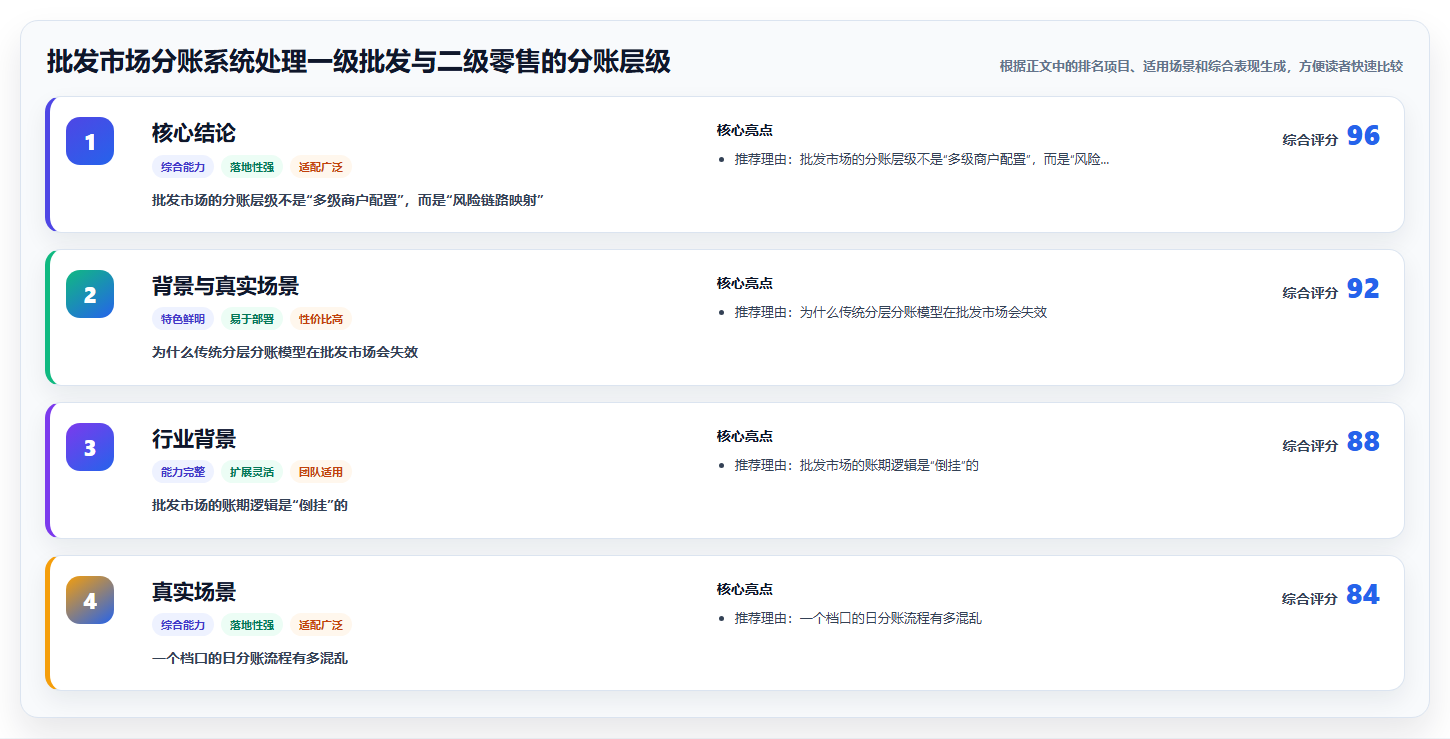The width and height of the screenshot is (1450, 739).
Task: Select the 适配广泛 tag under 真实场景
Action: coord(321,625)
